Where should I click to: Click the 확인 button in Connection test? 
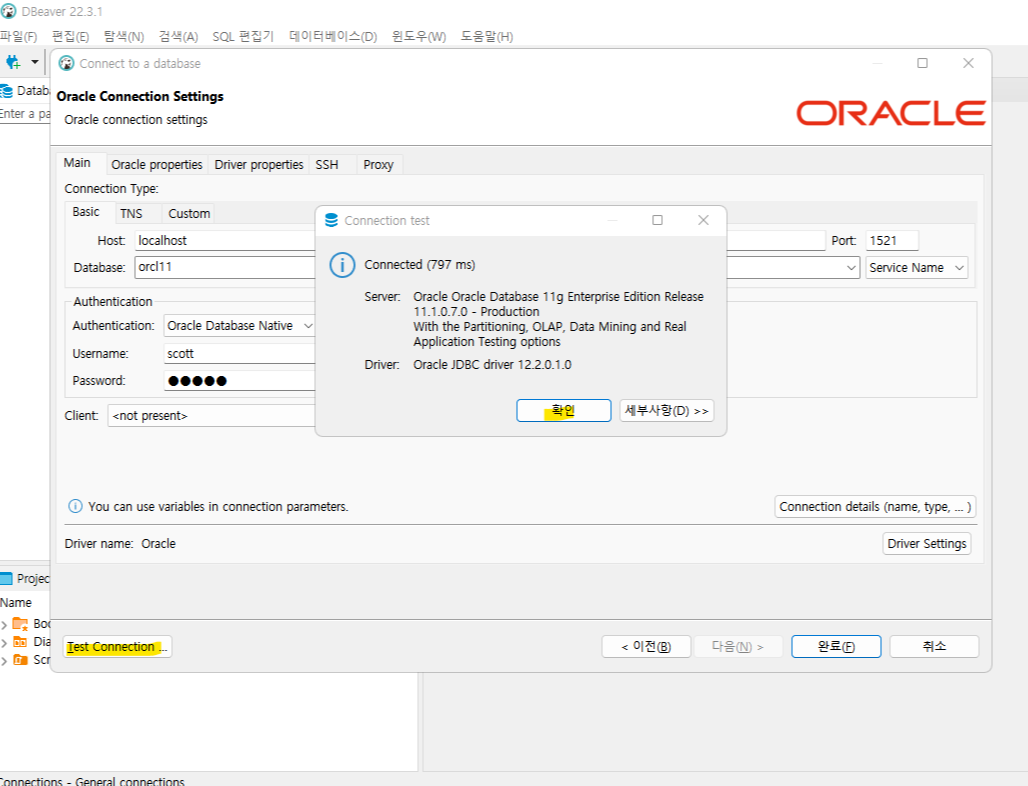564,410
